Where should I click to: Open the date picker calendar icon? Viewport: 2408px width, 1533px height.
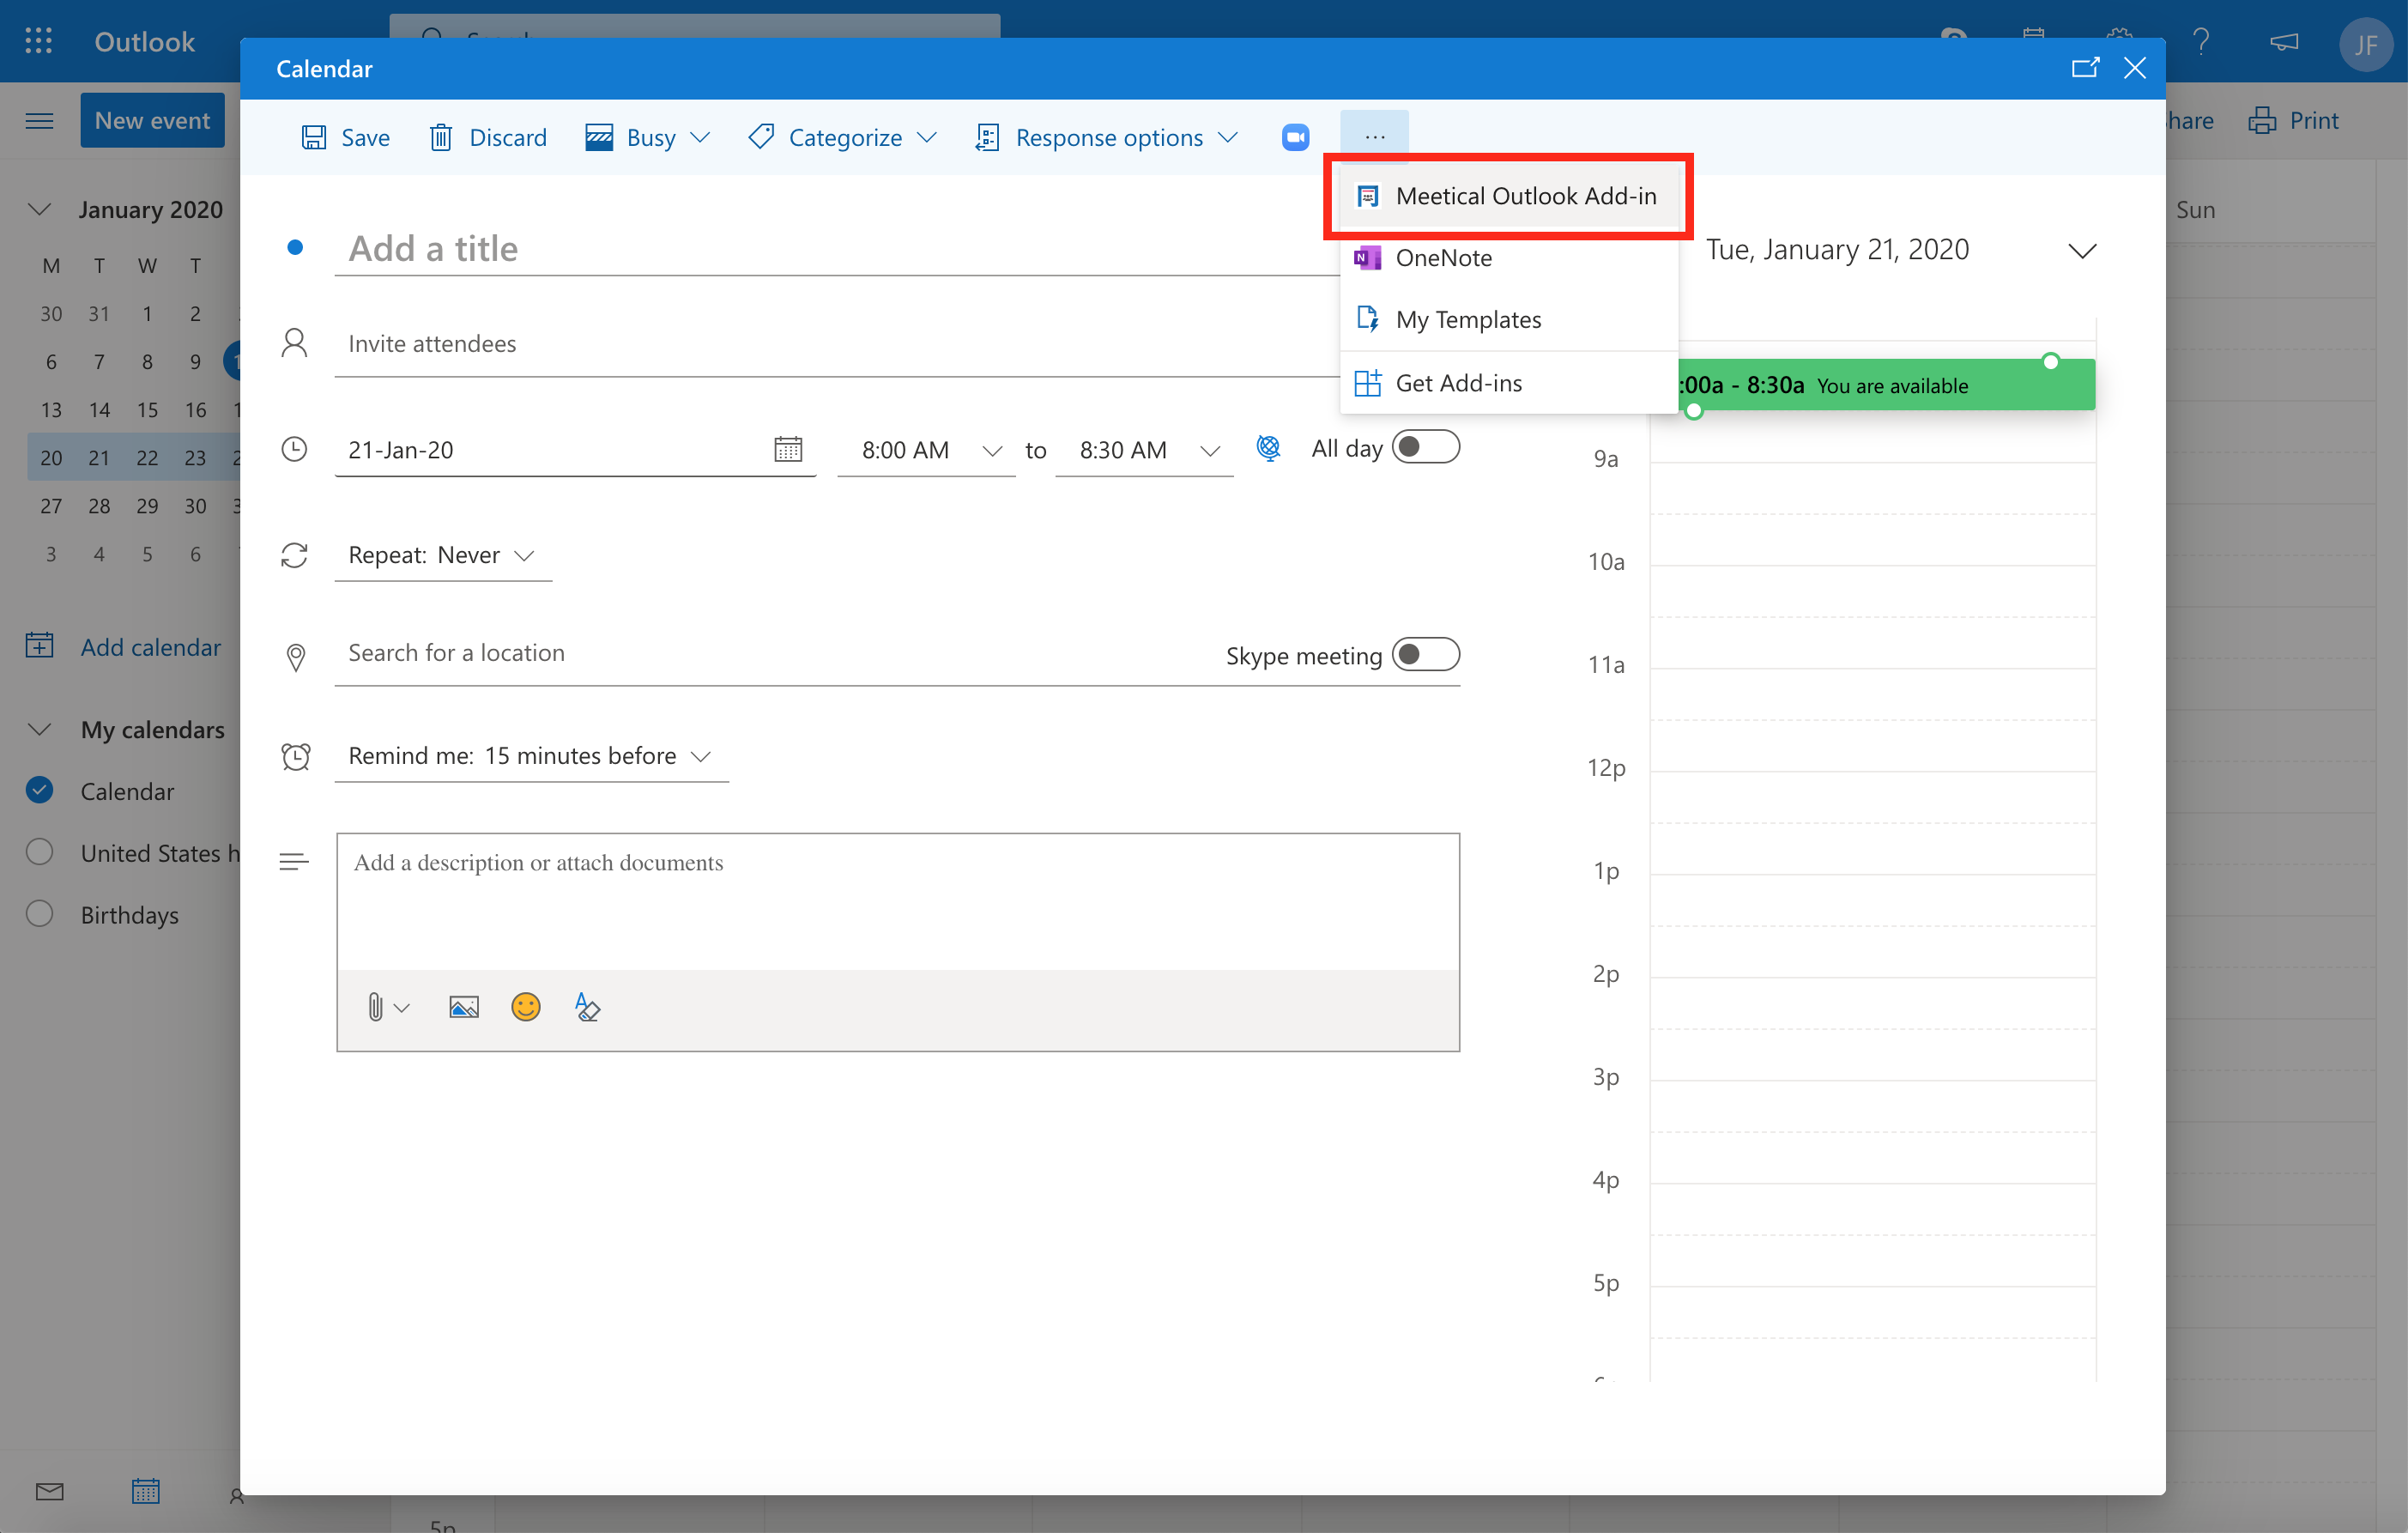[789, 449]
